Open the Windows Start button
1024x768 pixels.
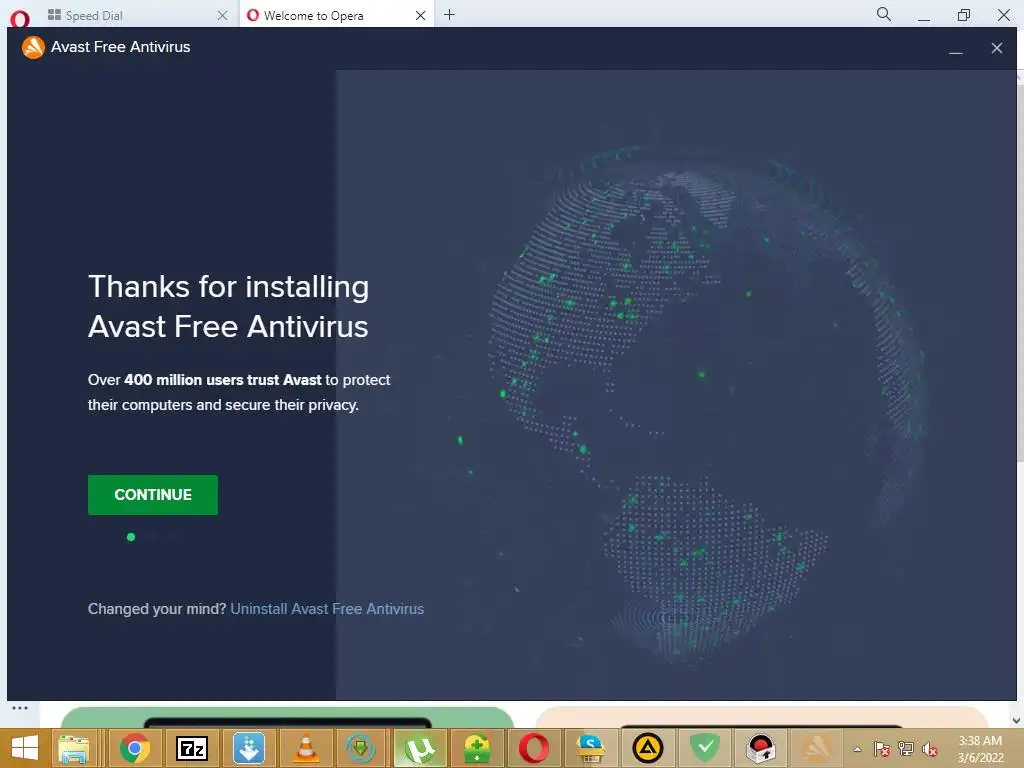[x=25, y=748]
